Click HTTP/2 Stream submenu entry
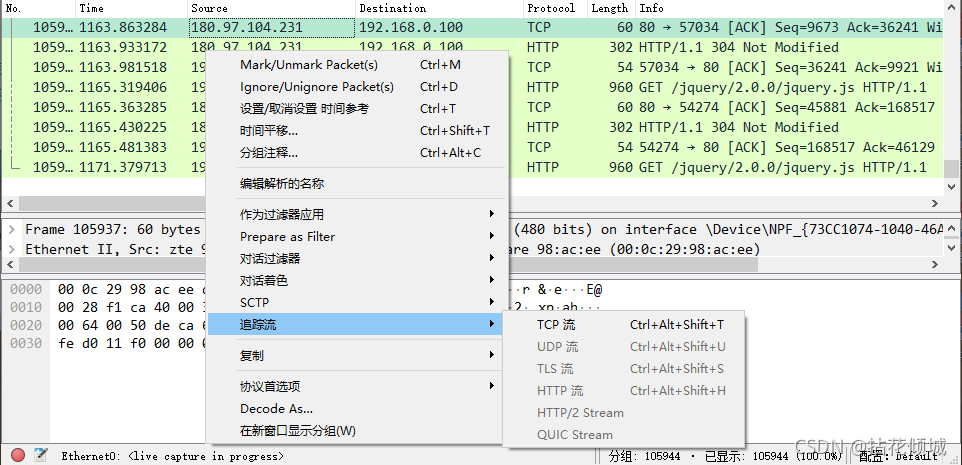 (623, 413)
